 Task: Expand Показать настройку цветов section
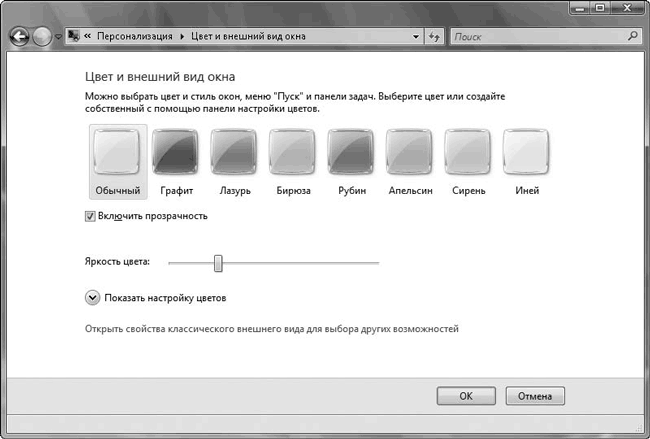[x=93, y=297]
